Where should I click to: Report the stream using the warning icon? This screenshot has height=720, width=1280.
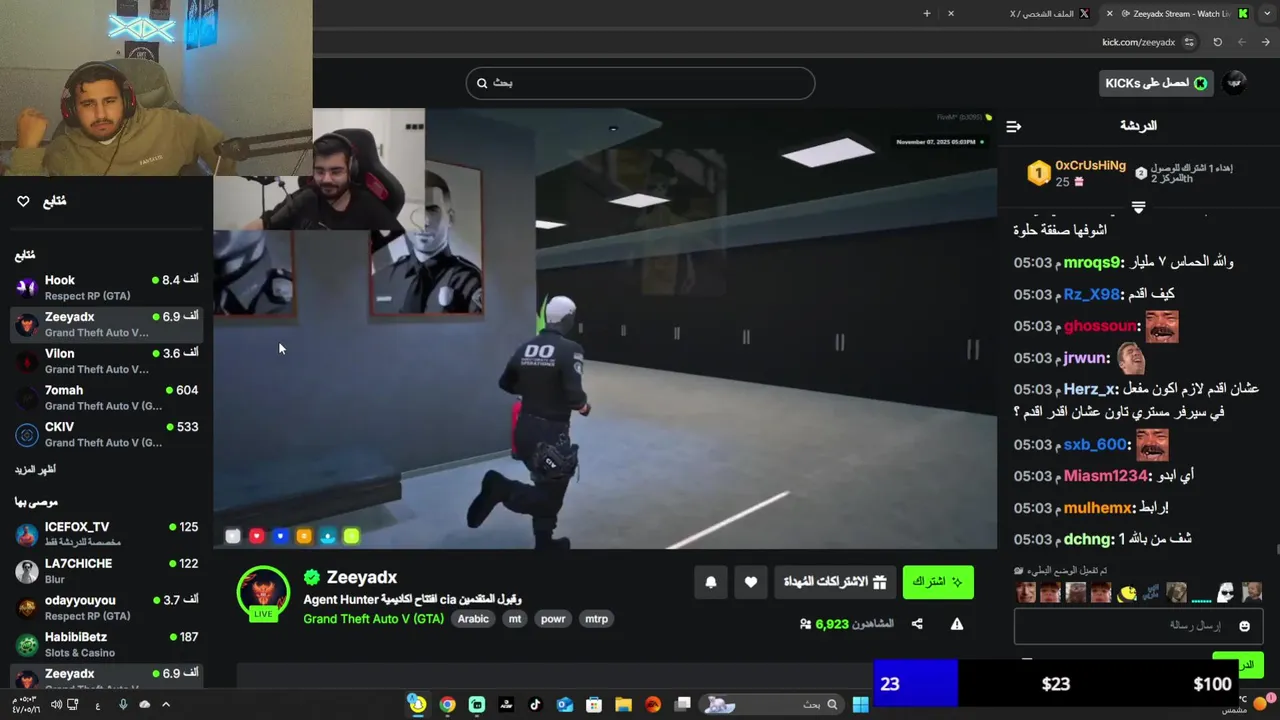(957, 624)
